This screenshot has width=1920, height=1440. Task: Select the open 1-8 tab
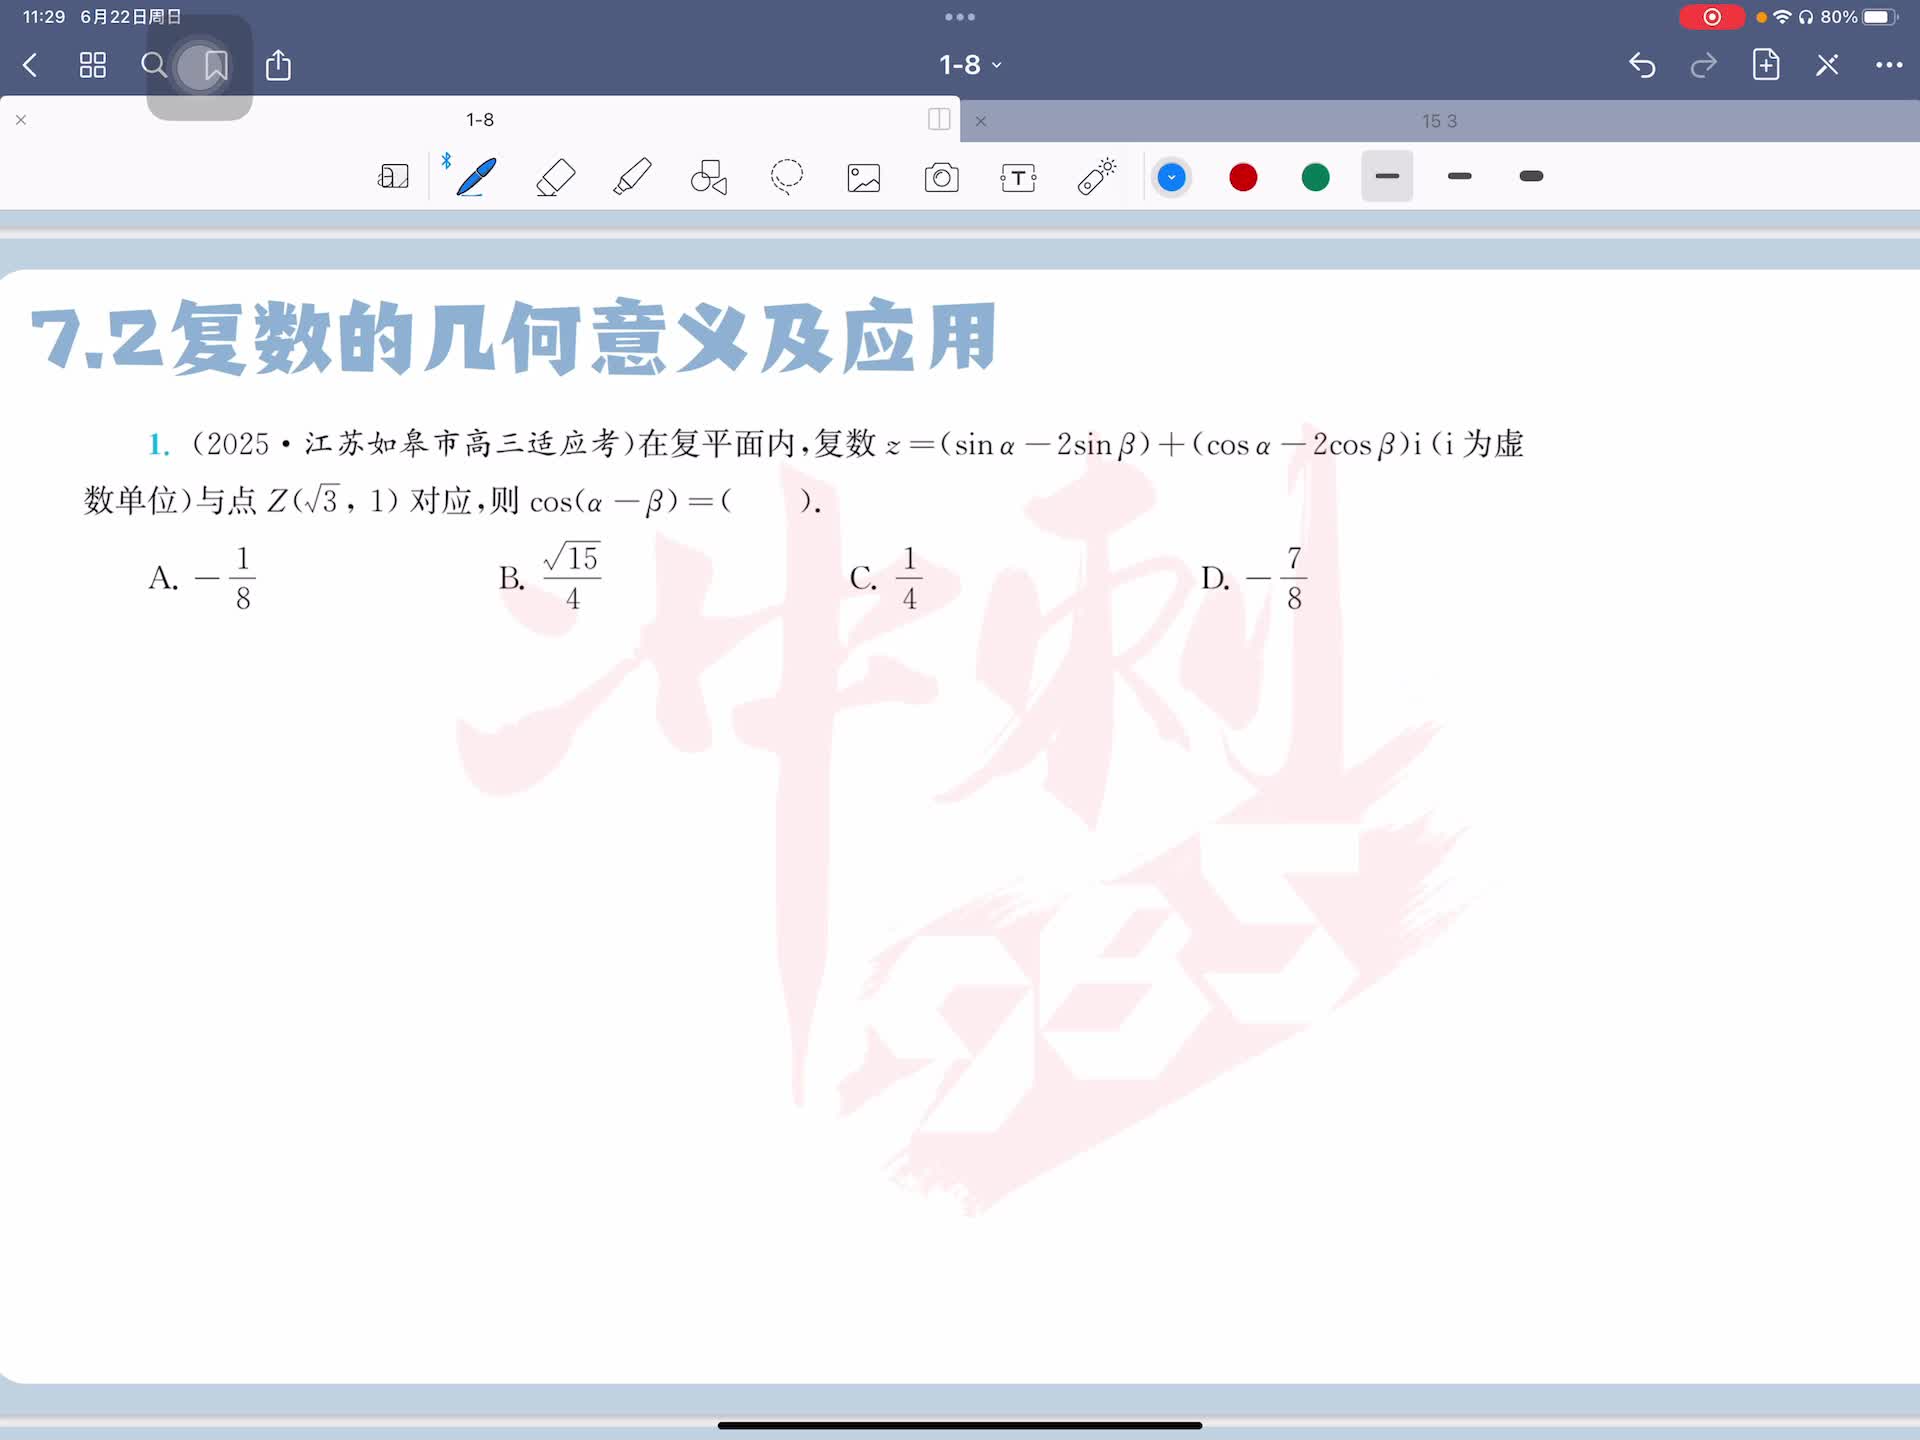pos(479,120)
